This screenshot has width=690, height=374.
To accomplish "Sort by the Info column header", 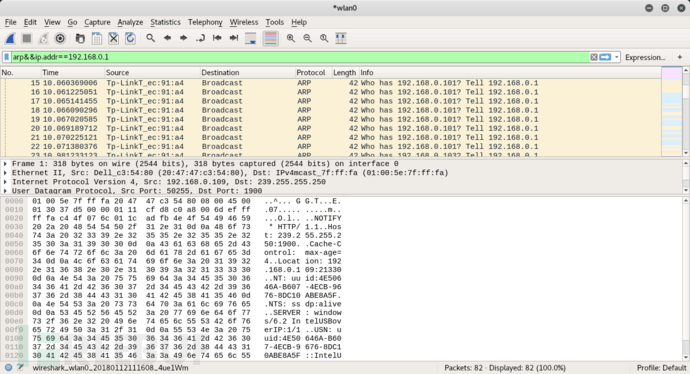I will (x=510, y=73).
